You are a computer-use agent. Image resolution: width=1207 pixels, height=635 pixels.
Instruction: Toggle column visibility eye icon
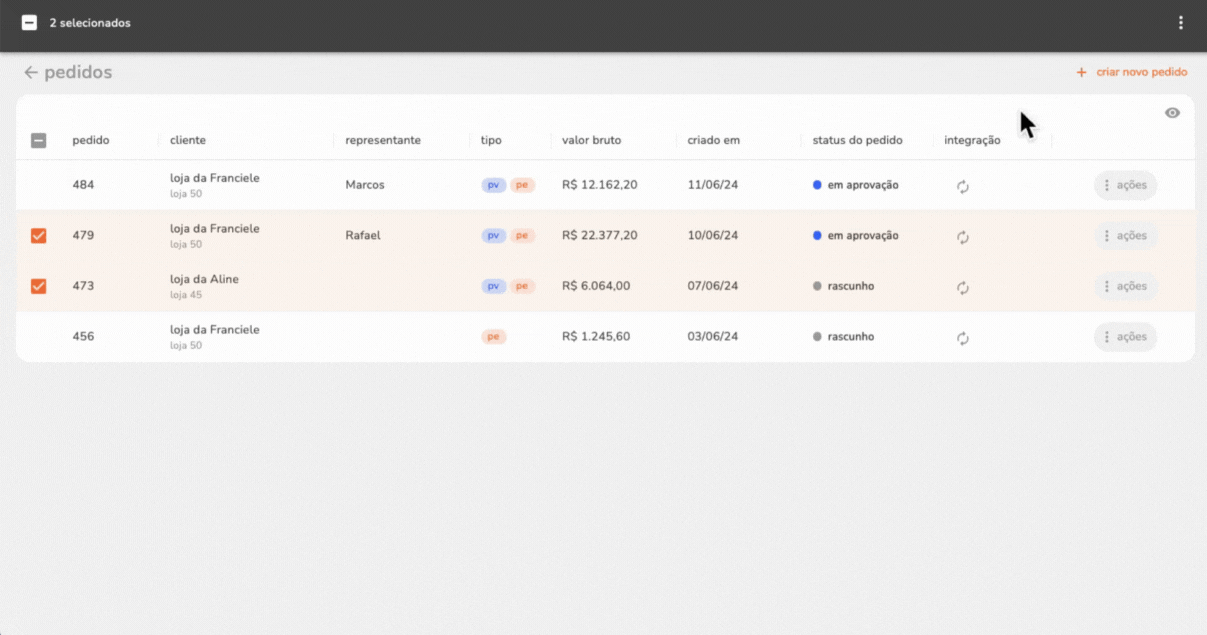pyautogui.click(x=1172, y=113)
